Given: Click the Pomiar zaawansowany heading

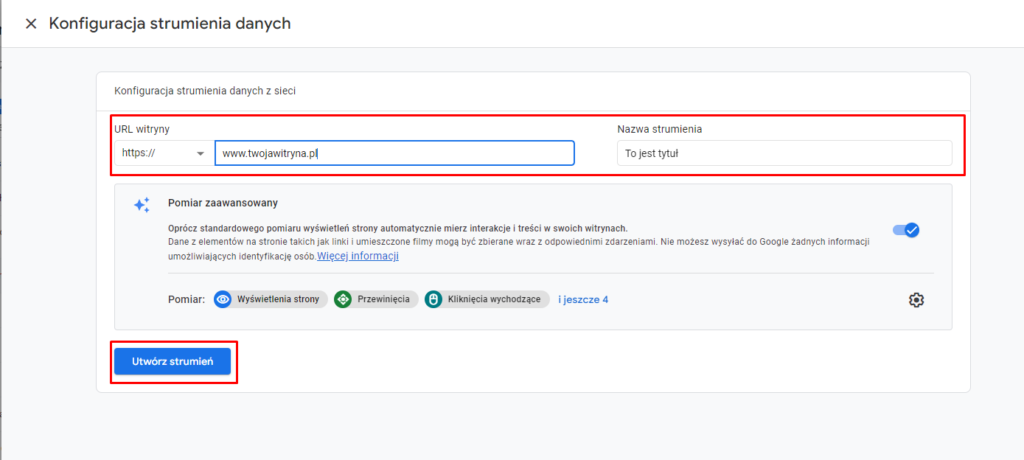Looking at the screenshot, I should (217, 203).
